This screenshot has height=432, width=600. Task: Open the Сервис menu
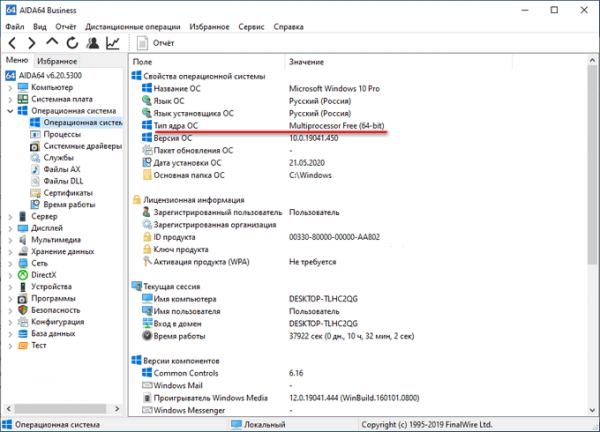251,27
